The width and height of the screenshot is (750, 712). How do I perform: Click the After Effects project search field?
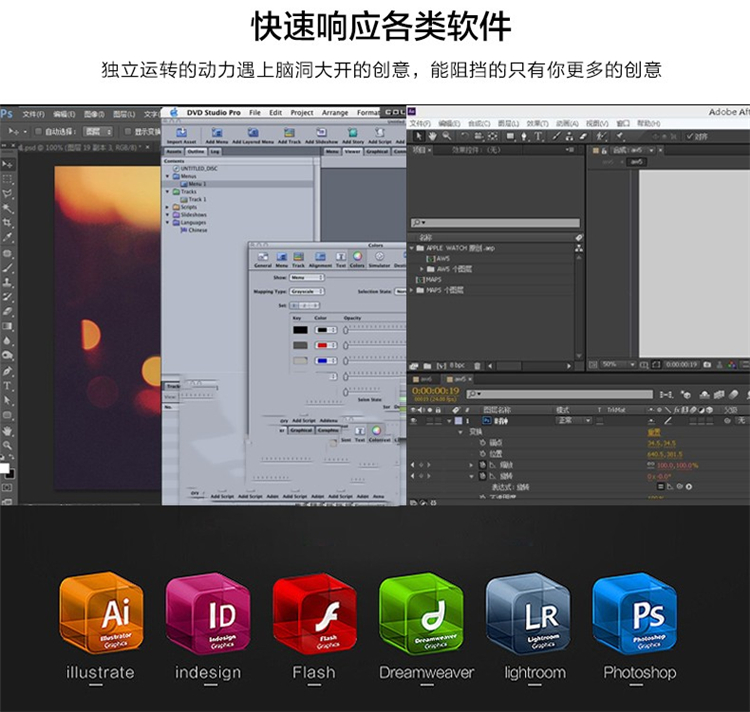click(494, 223)
